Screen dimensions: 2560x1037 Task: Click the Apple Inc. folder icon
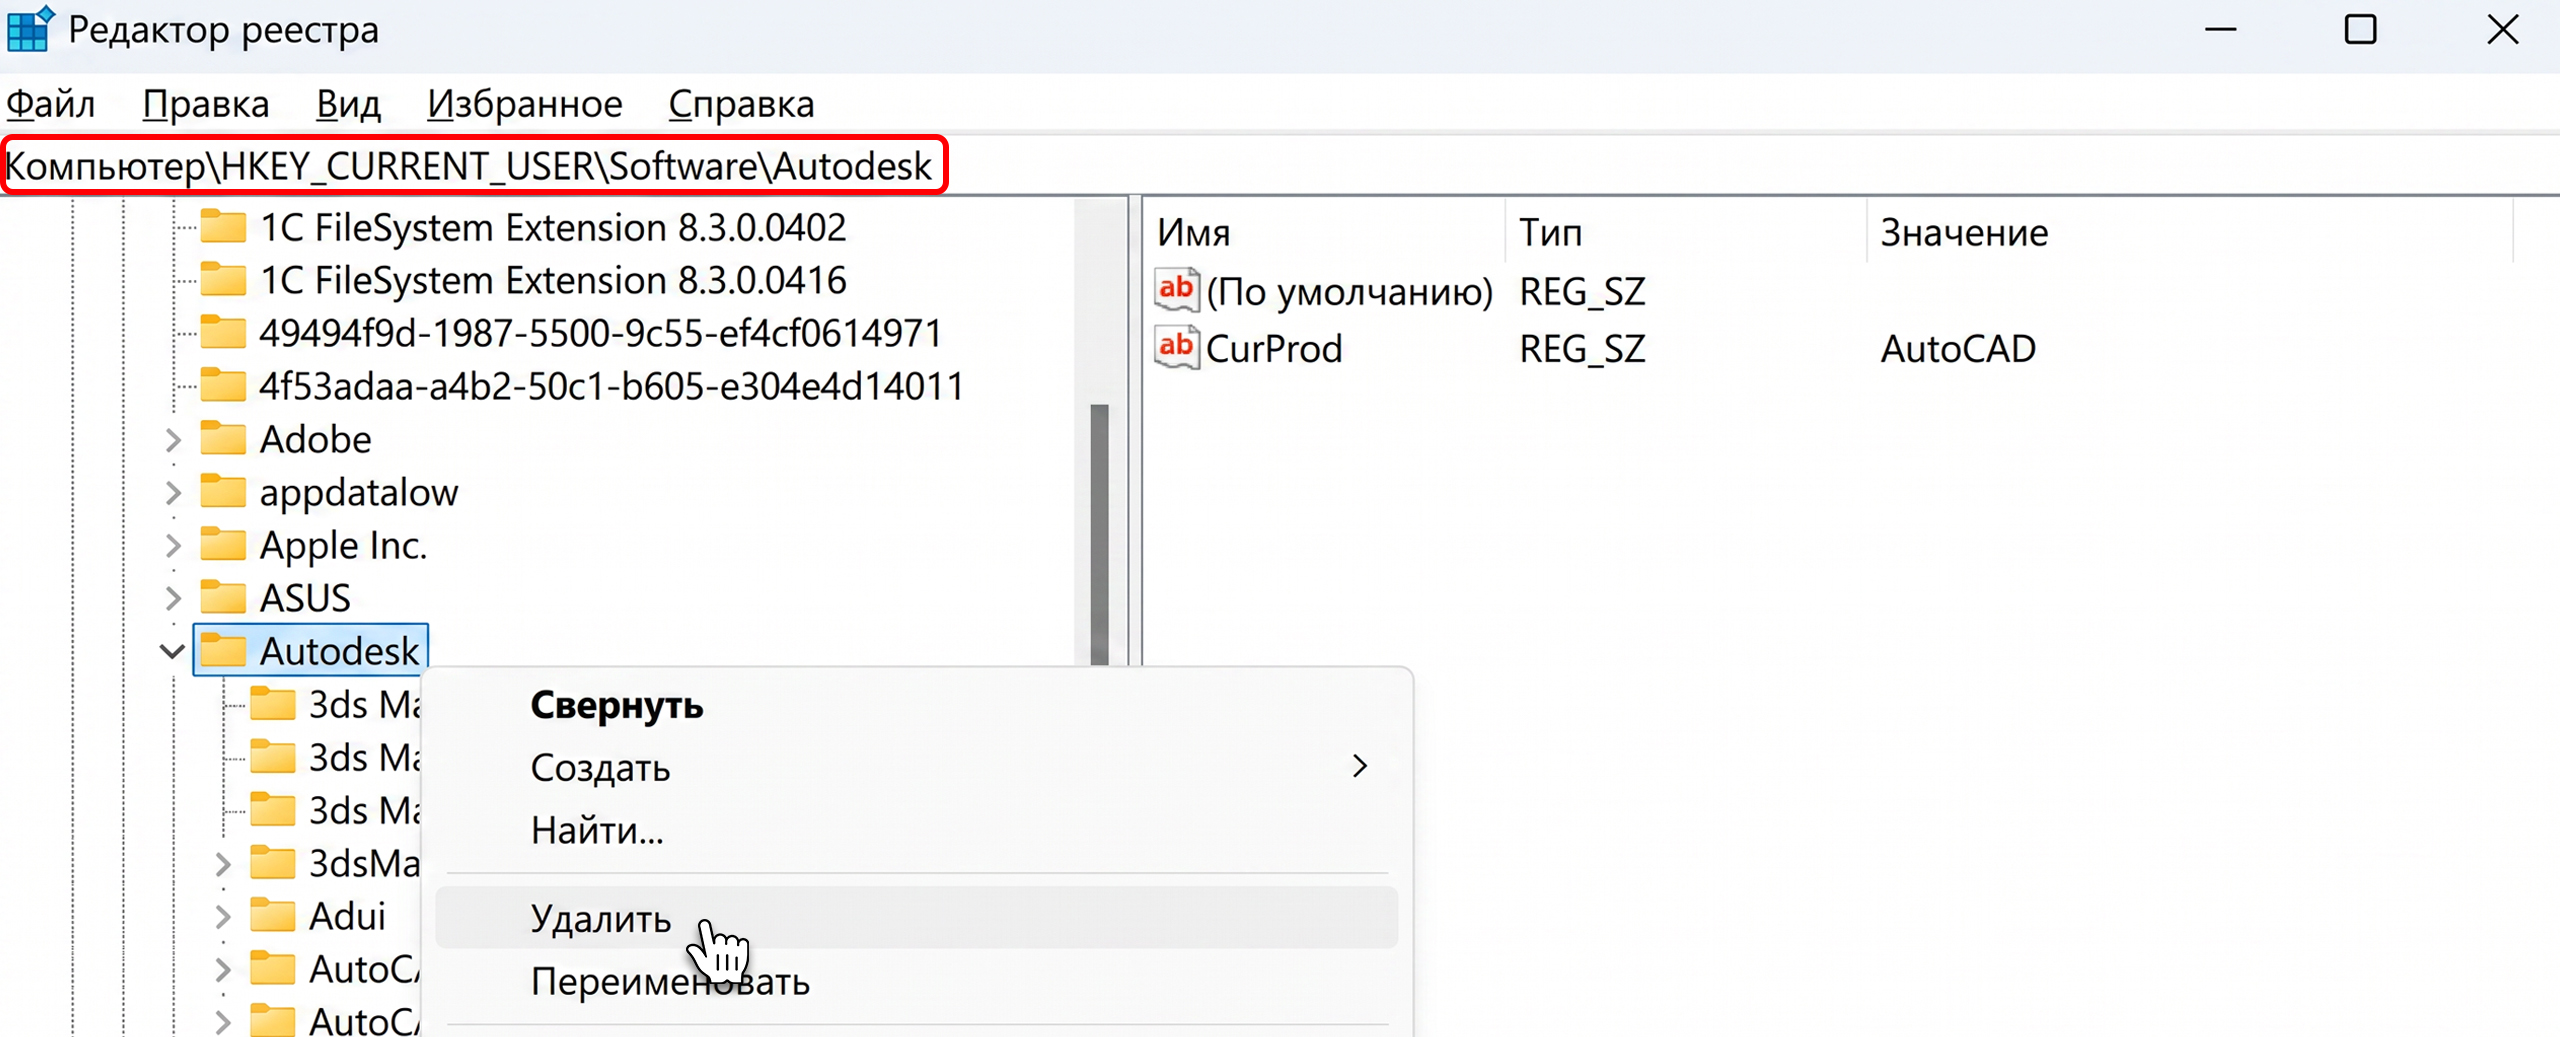pyautogui.click(x=223, y=544)
